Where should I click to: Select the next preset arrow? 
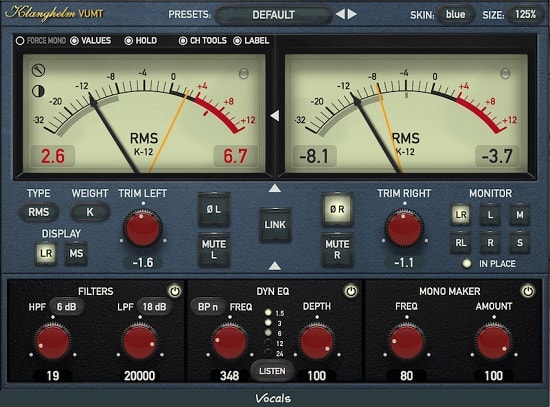[x=352, y=14]
